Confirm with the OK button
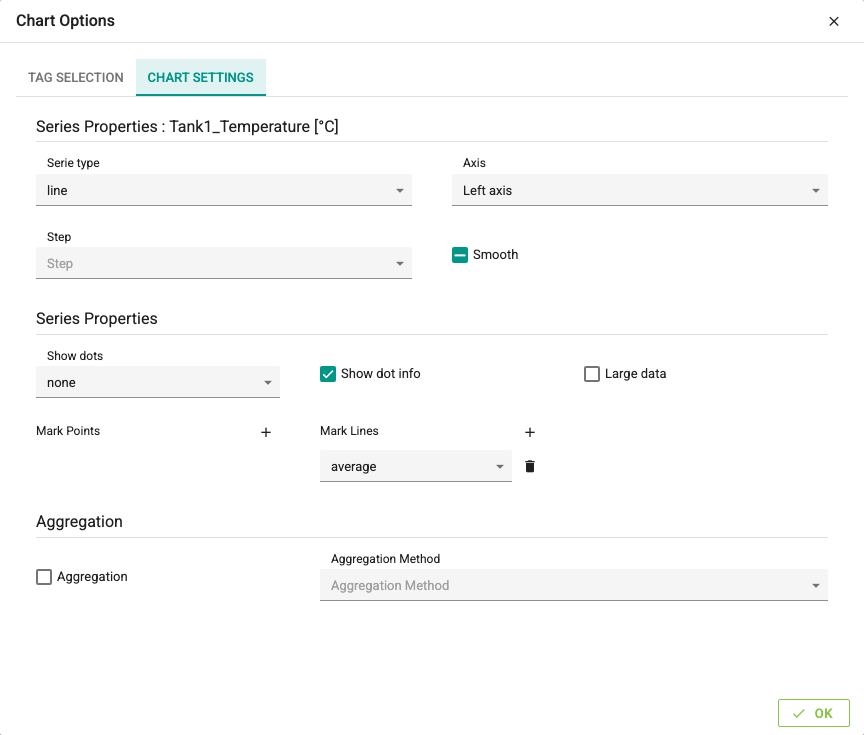The width and height of the screenshot is (864, 735). 813,713
